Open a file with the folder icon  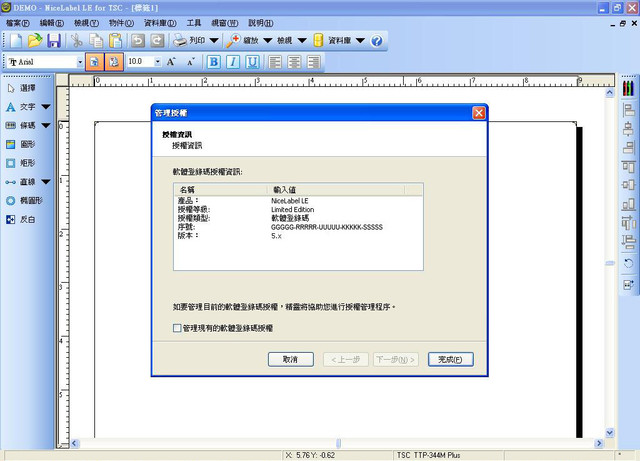[x=35, y=41]
